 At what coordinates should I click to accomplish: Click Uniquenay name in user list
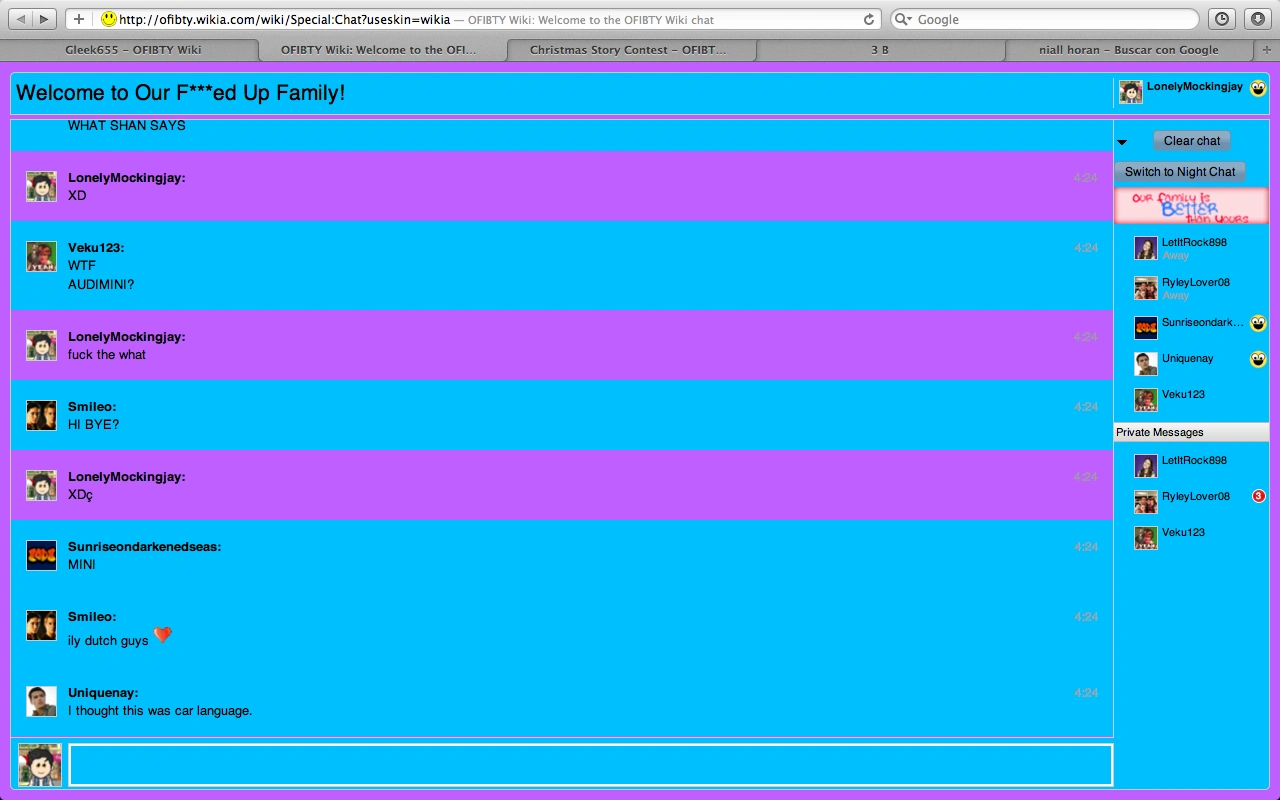pyautogui.click(x=1188, y=358)
